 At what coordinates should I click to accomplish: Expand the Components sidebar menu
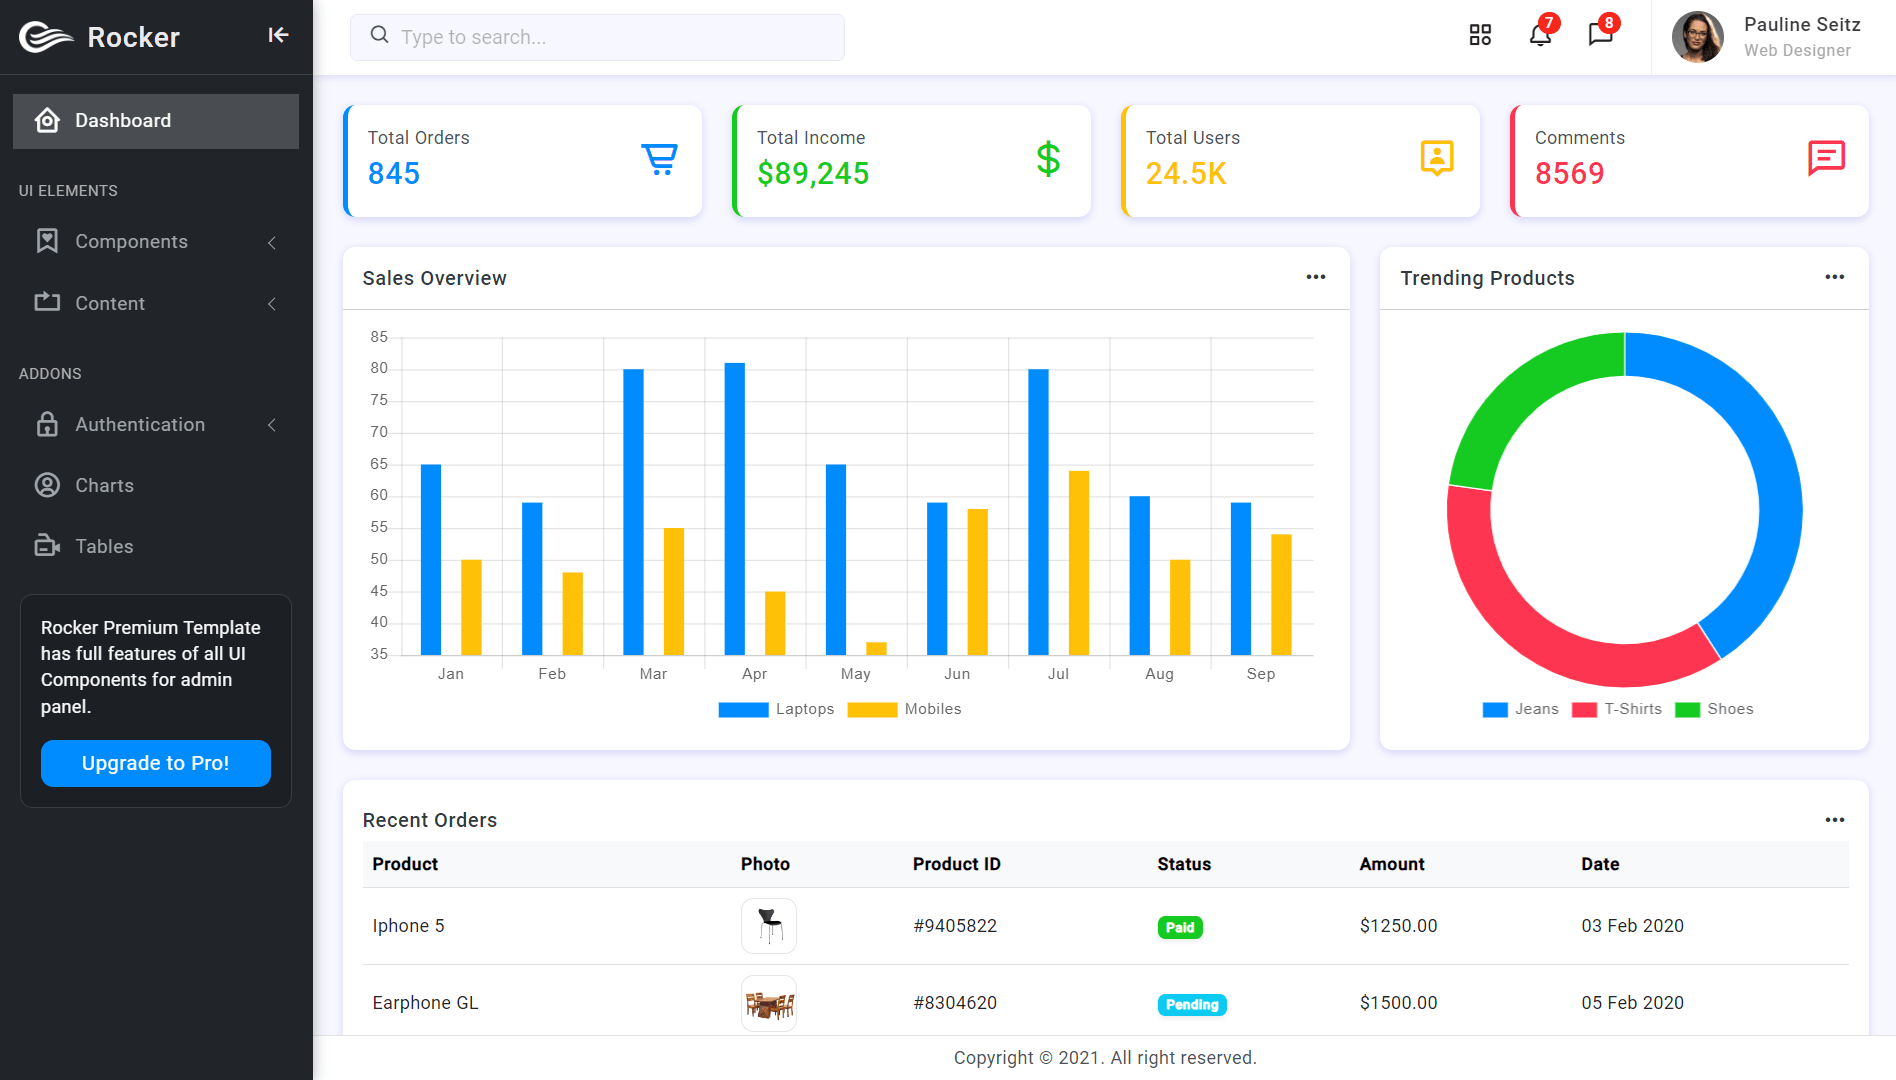(156, 242)
